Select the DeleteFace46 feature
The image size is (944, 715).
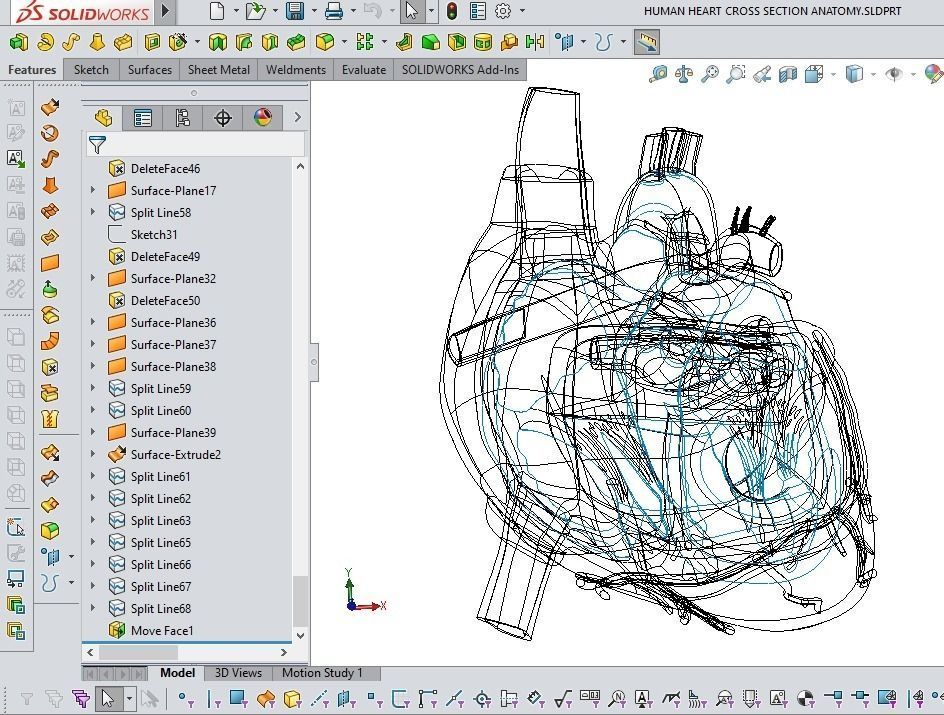(165, 169)
